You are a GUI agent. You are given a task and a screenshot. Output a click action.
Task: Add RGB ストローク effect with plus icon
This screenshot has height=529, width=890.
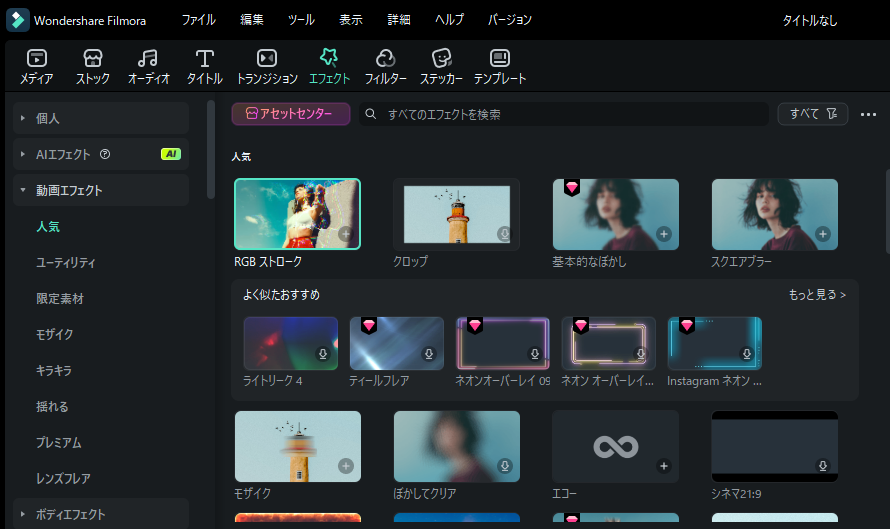(346, 234)
